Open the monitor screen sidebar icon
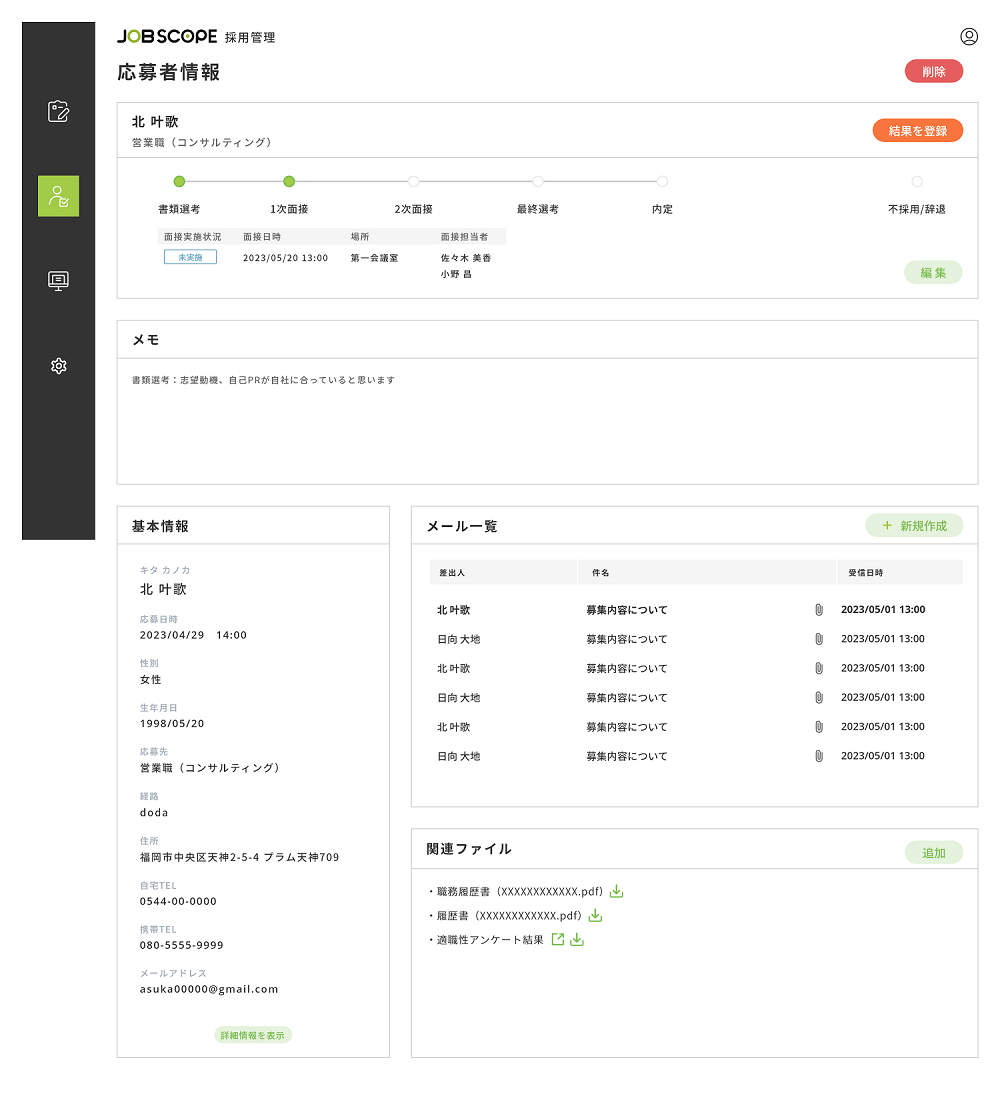The height and width of the screenshot is (1098, 1000). coord(58,281)
